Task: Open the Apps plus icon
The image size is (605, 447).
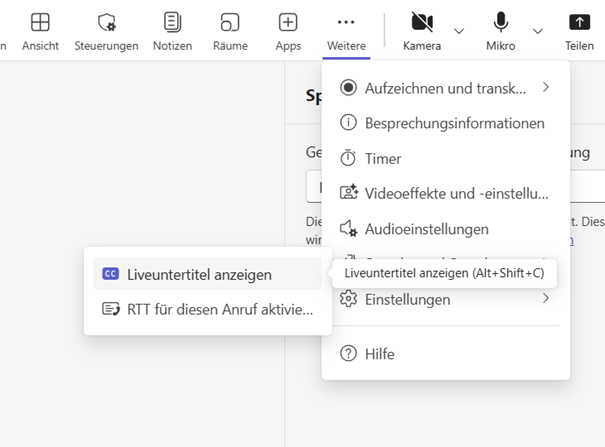Action: pyautogui.click(x=288, y=22)
